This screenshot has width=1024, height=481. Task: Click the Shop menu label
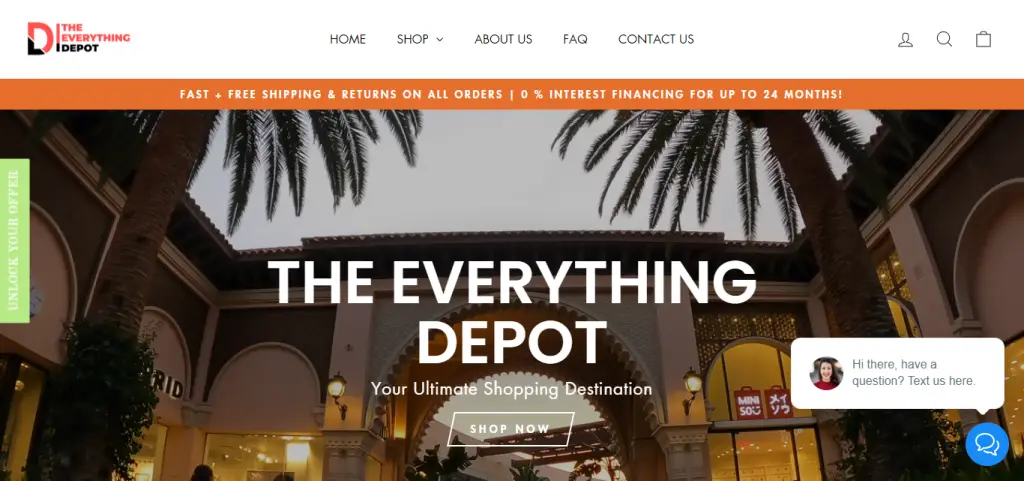click(x=413, y=39)
